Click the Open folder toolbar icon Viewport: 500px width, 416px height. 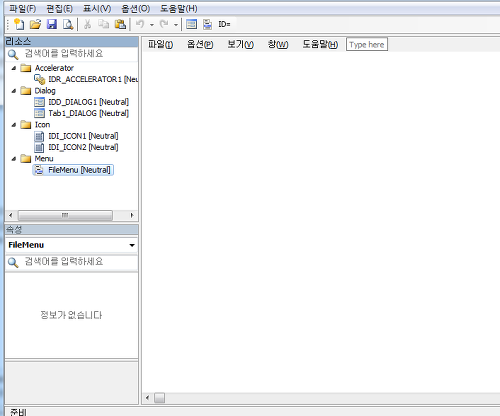(35, 24)
